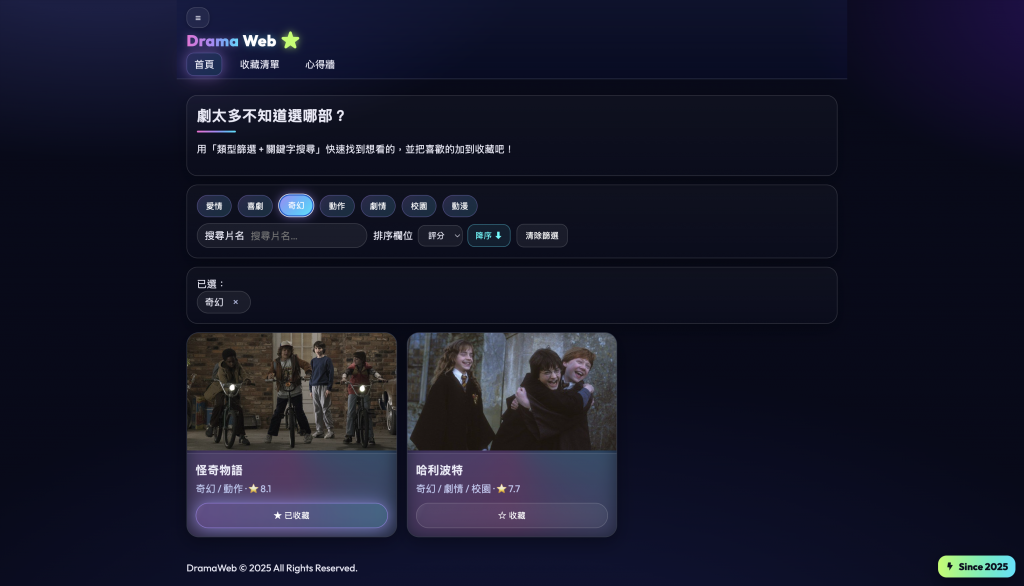The height and width of the screenshot is (586, 1024).
Task: Unfavorite 怪奇物語 via ★ 已收藏 button
Action: pos(292,515)
